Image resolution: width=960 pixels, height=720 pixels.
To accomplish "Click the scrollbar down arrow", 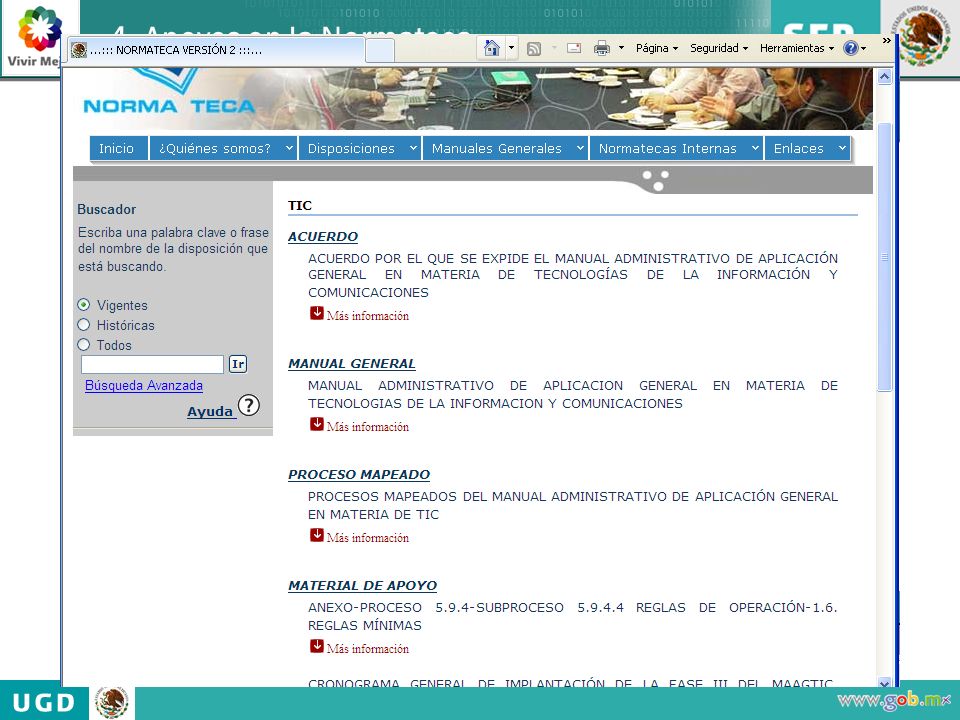I will point(884,683).
